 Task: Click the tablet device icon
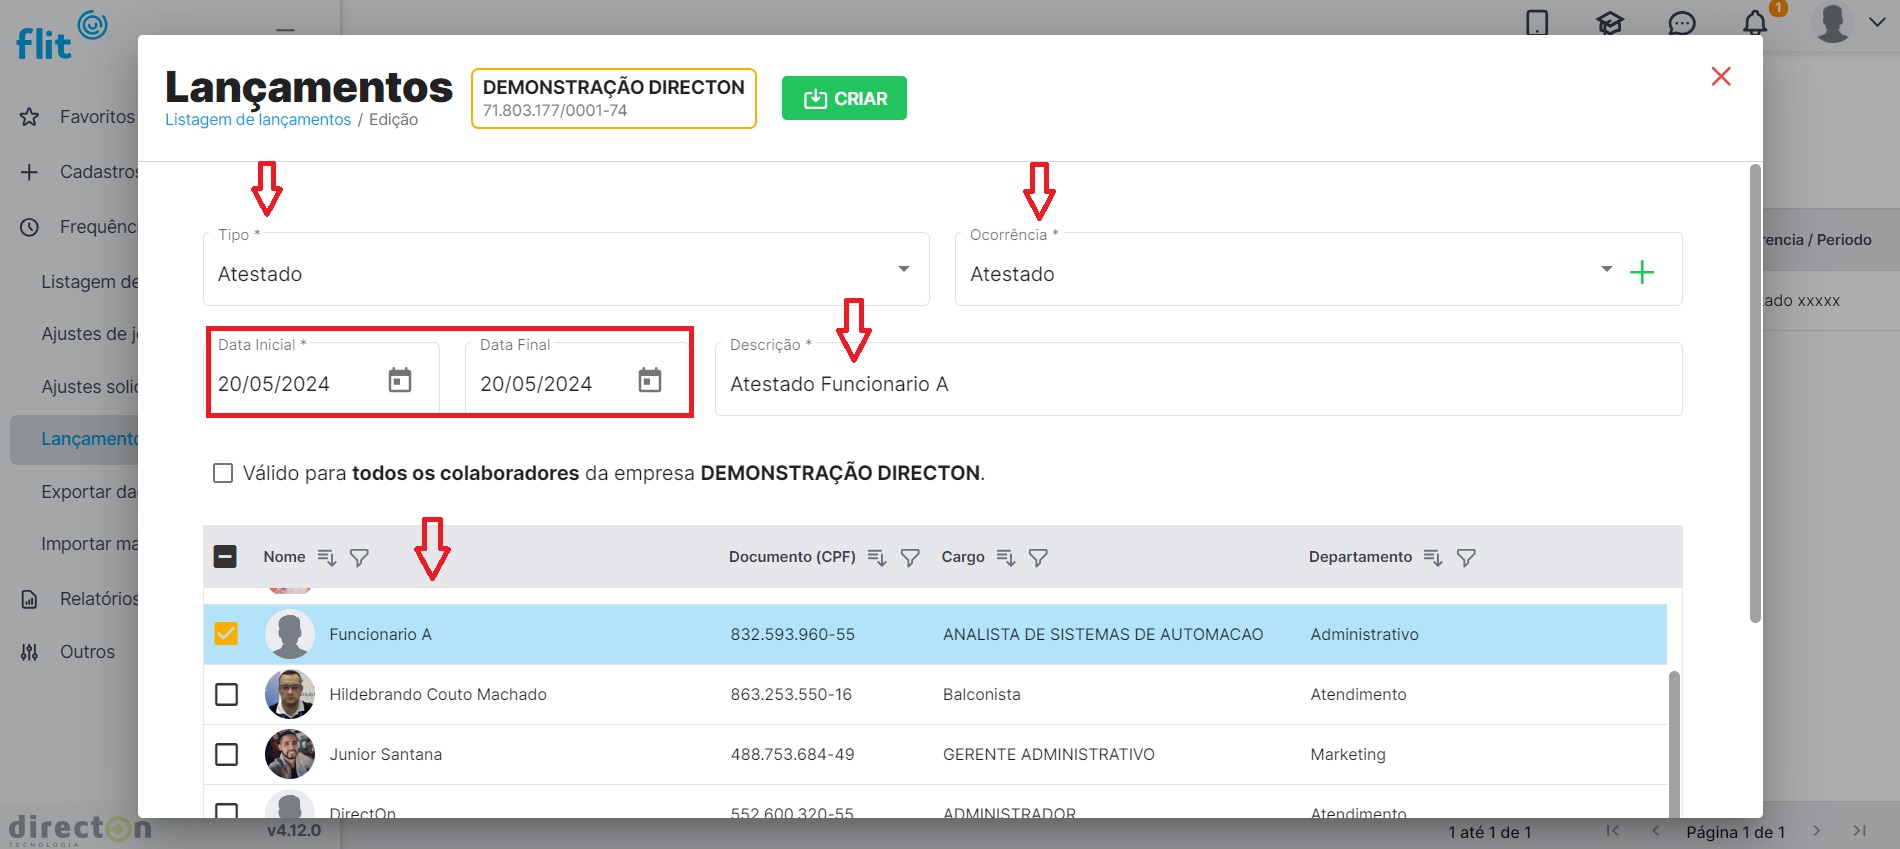1537,22
